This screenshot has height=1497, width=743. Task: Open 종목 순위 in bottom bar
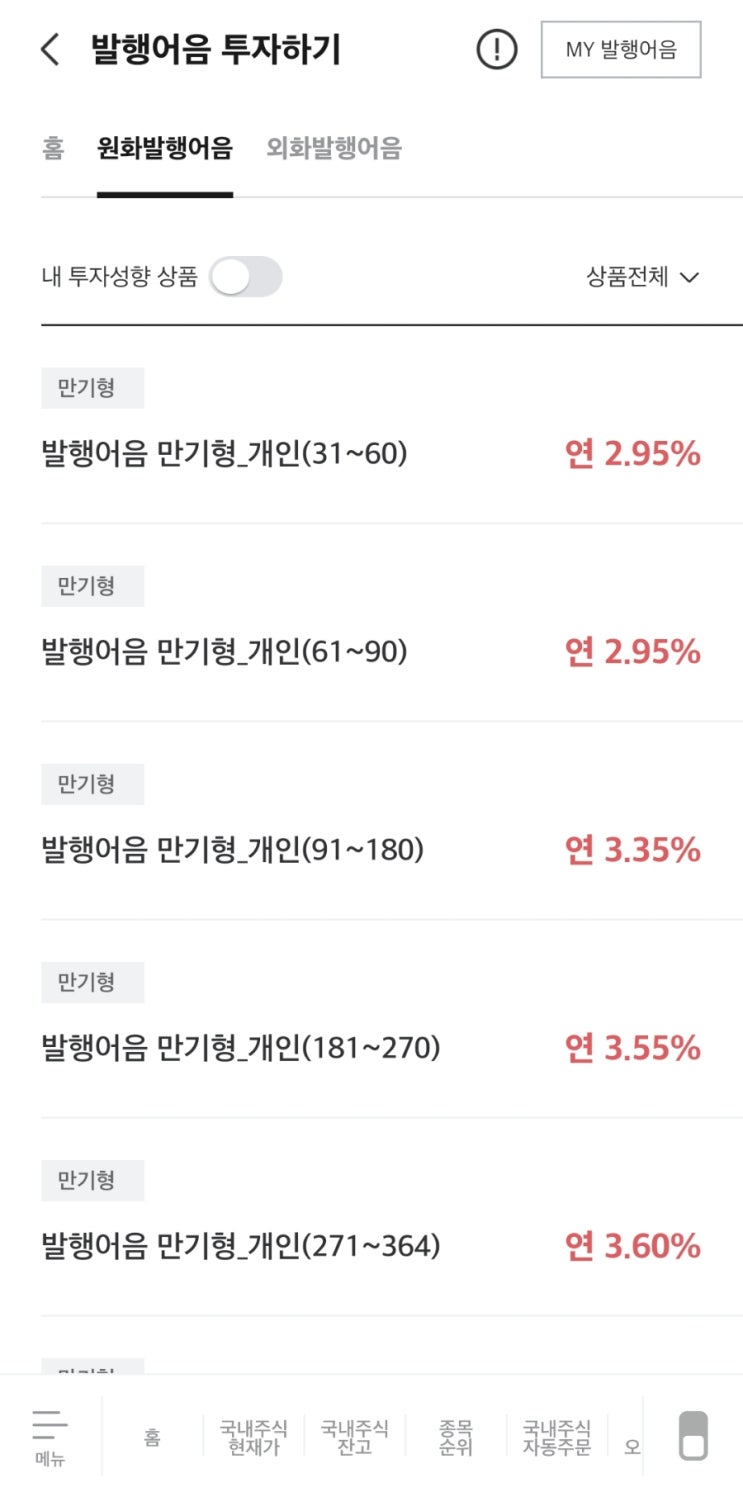point(456,1437)
